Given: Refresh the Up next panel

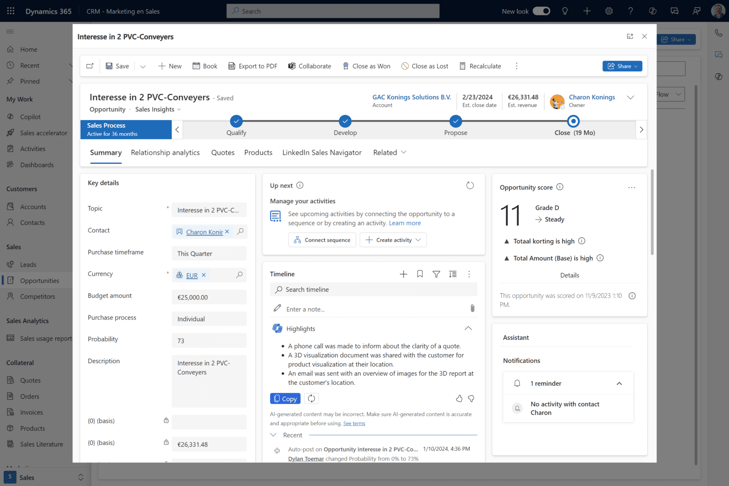Looking at the screenshot, I should pos(470,186).
